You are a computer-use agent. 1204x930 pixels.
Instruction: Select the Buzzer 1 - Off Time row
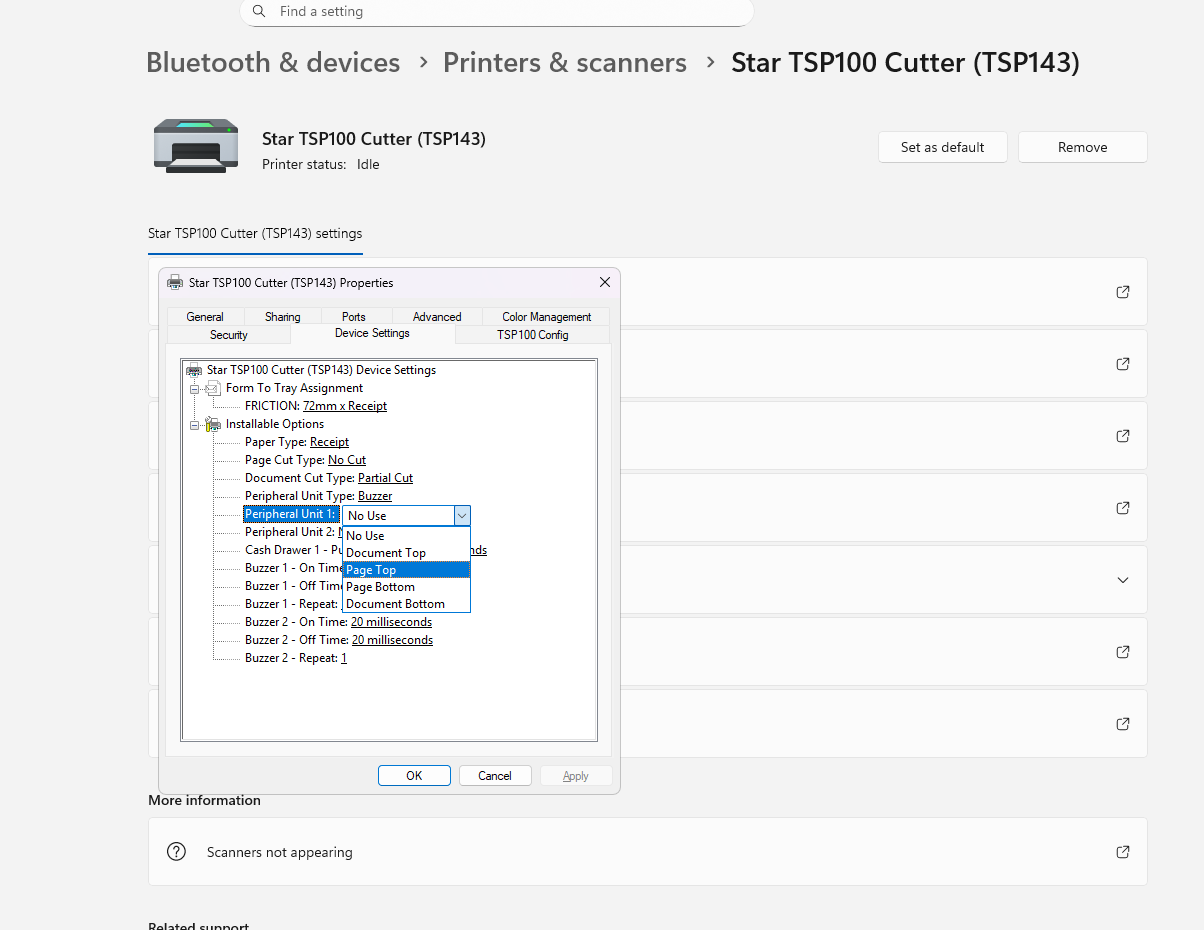[293, 586]
